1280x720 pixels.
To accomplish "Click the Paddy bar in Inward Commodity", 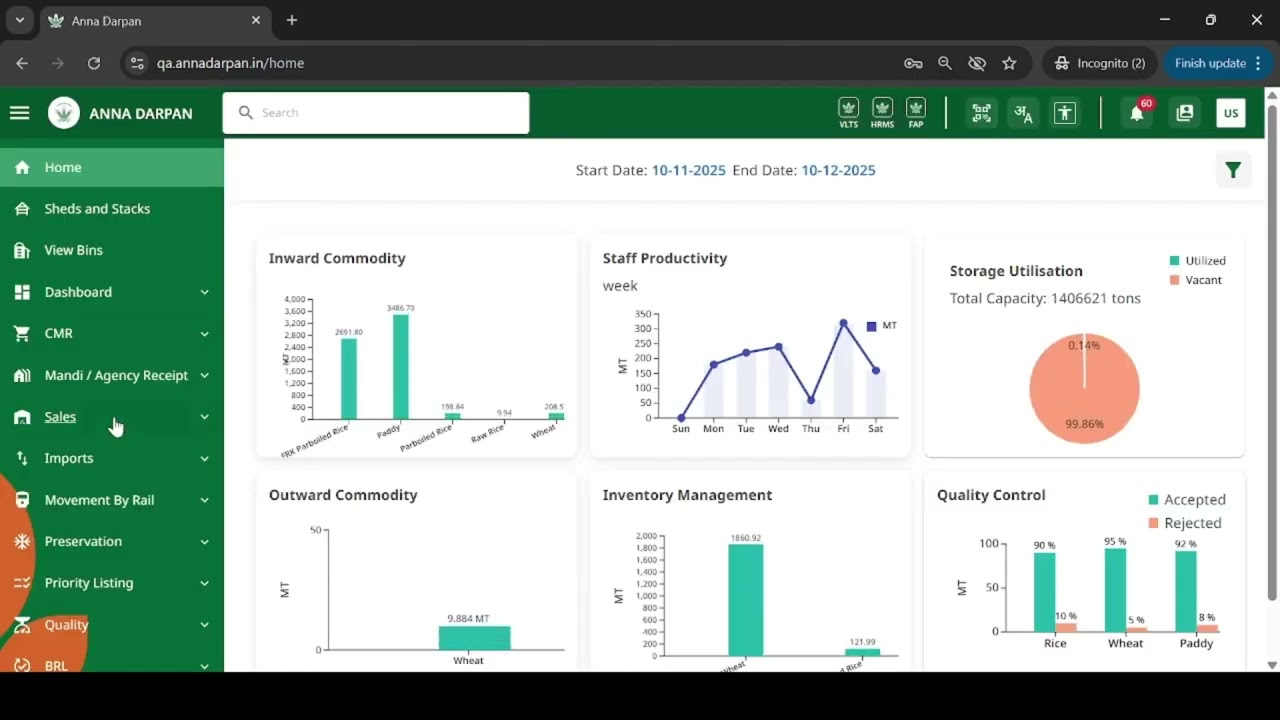I will pos(400,366).
